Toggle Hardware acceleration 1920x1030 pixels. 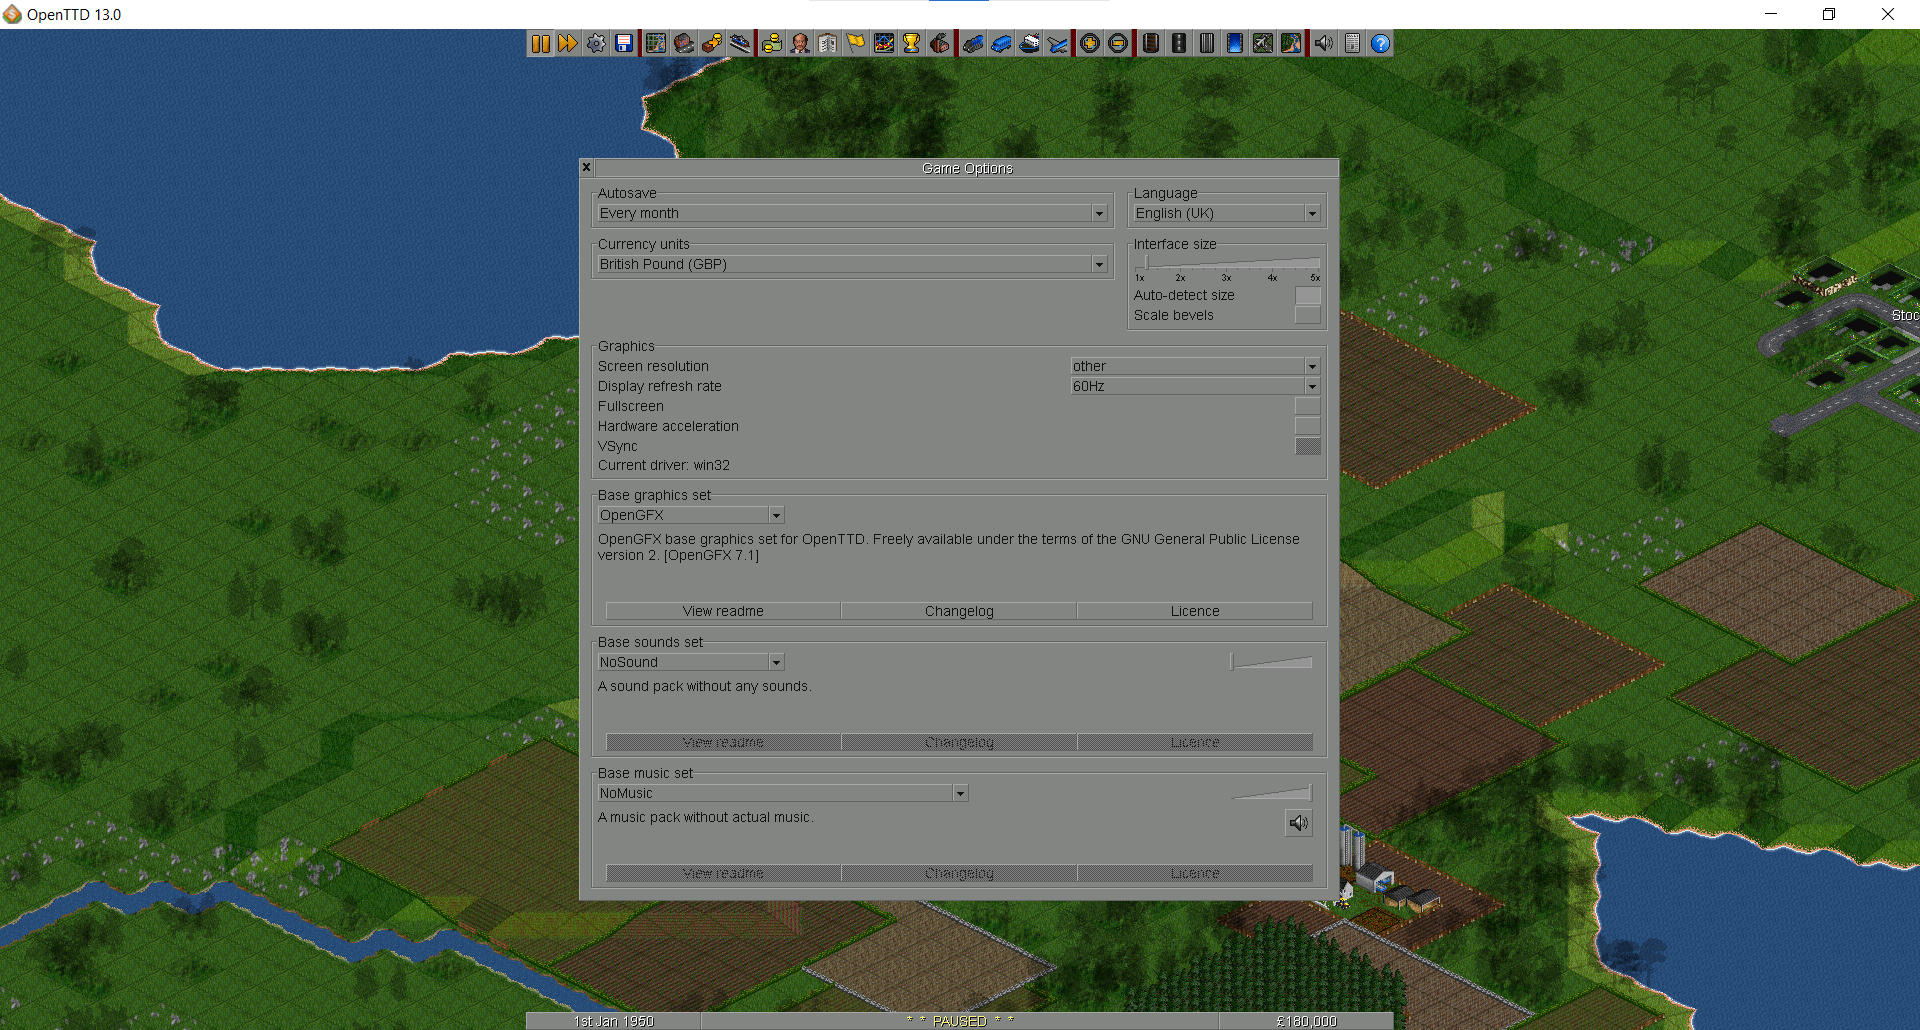coord(1308,425)
